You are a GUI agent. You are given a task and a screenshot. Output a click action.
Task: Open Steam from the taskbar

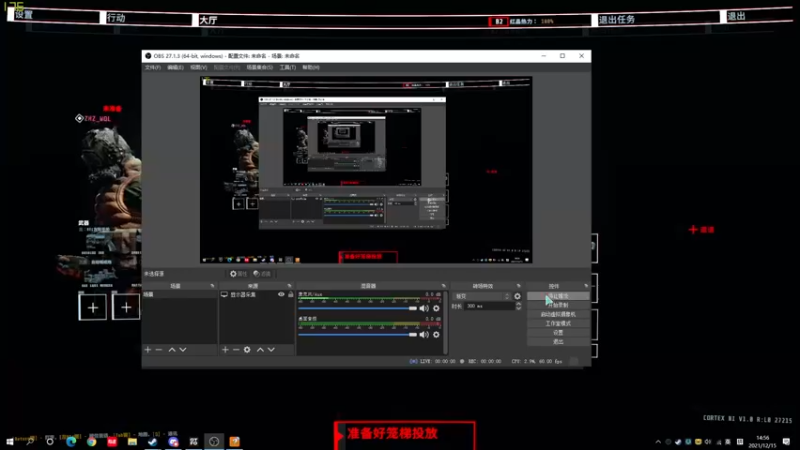tap(153, 441)
